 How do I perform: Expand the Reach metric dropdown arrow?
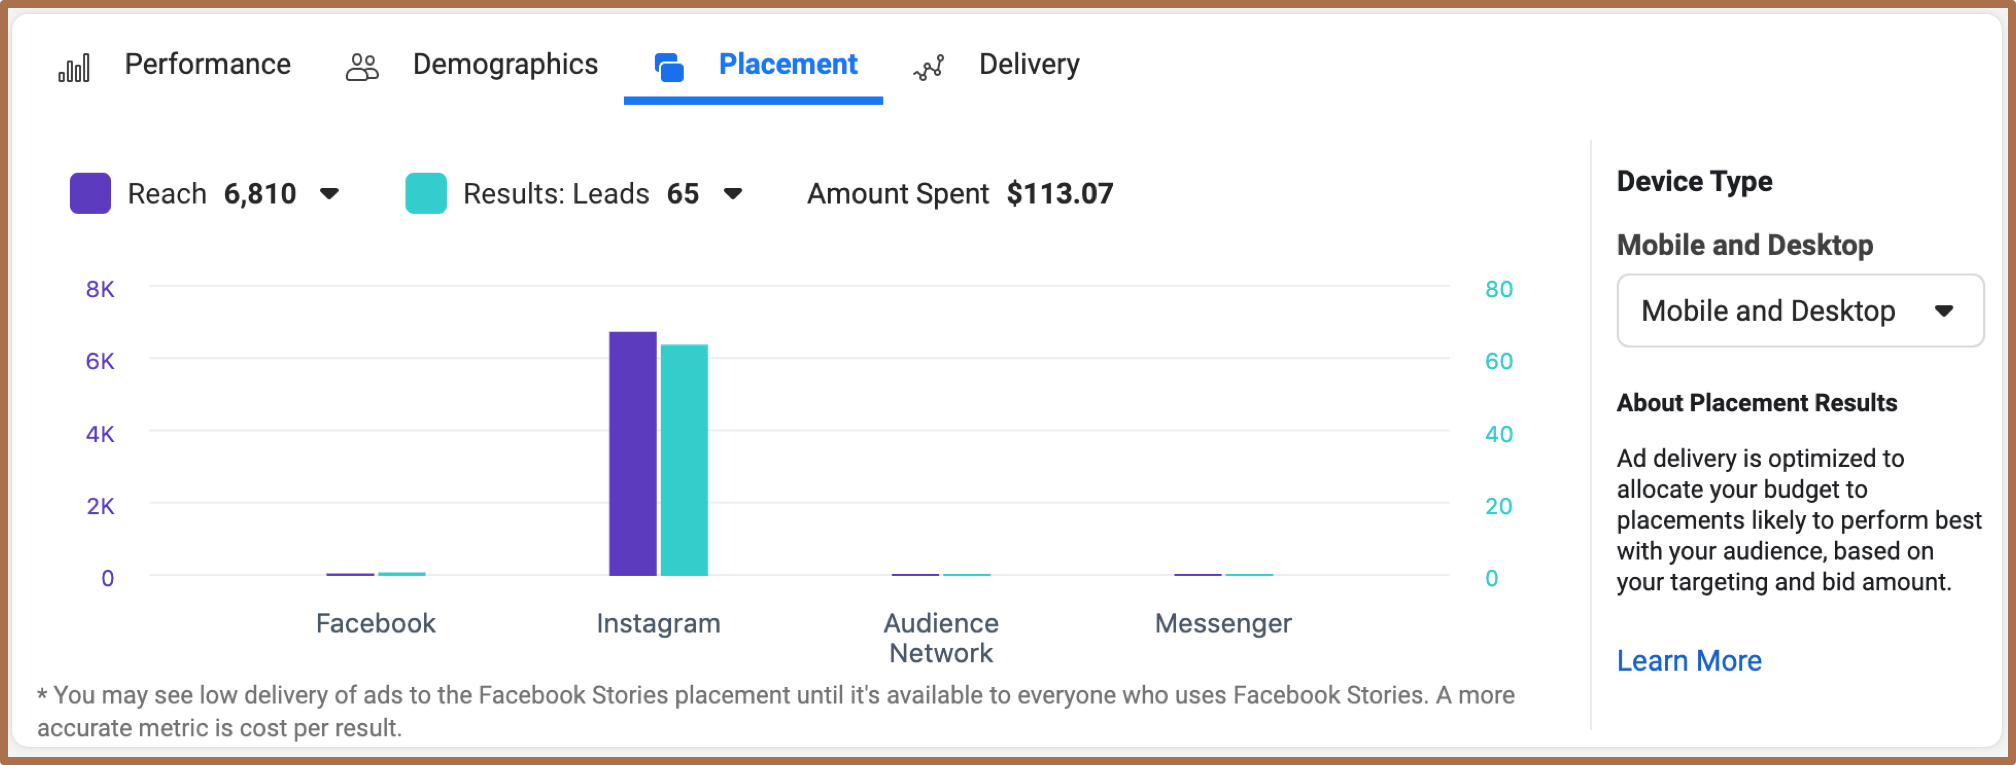pos(329,193)
